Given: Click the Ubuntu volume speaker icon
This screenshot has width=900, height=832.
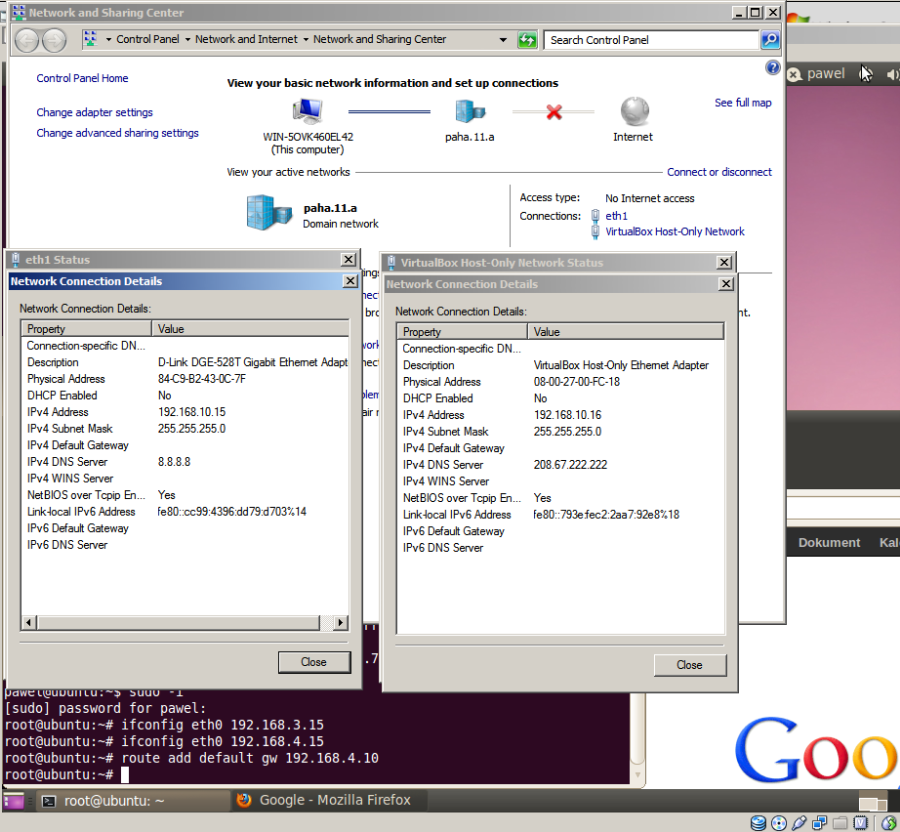Looking at the screenshot, I should point(892,74).
